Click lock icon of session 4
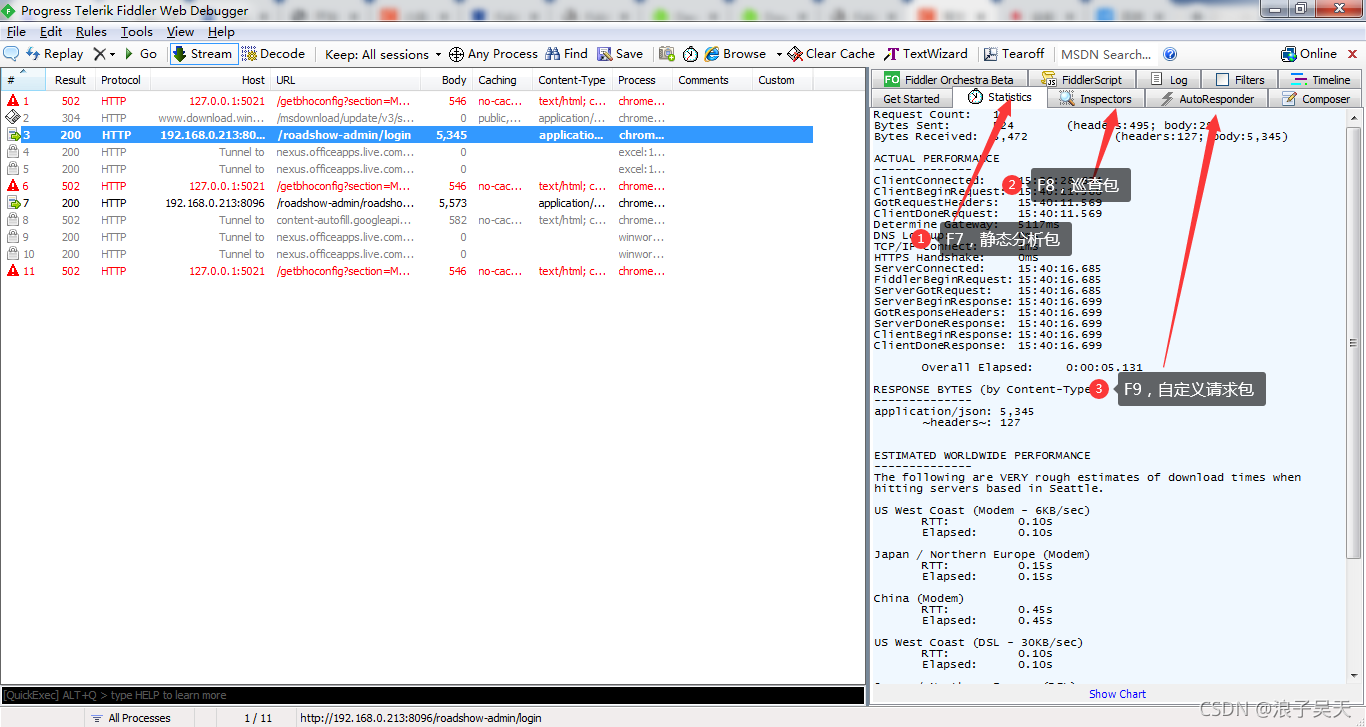This screenshot has width=1366, height=727. coord(13,152)
